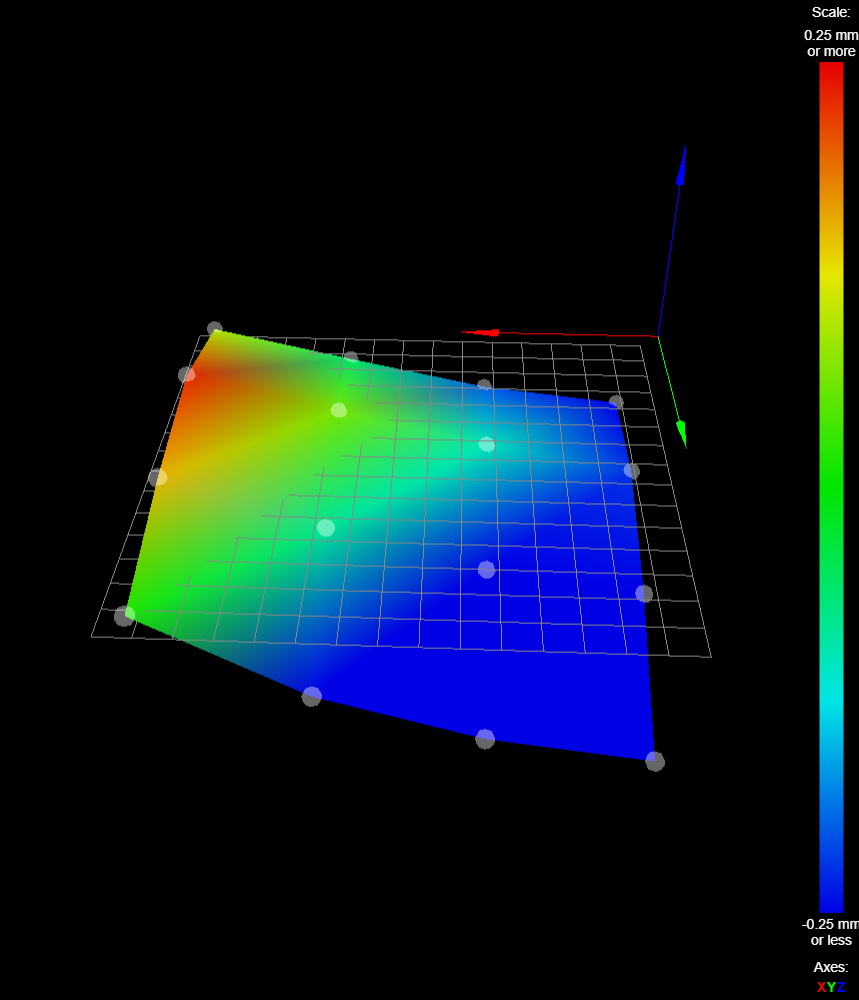Screen dimensions: 859x1000
Task: Click the "Axes:" legend heading
Action: pyautogui.click(x=831, y=967)
